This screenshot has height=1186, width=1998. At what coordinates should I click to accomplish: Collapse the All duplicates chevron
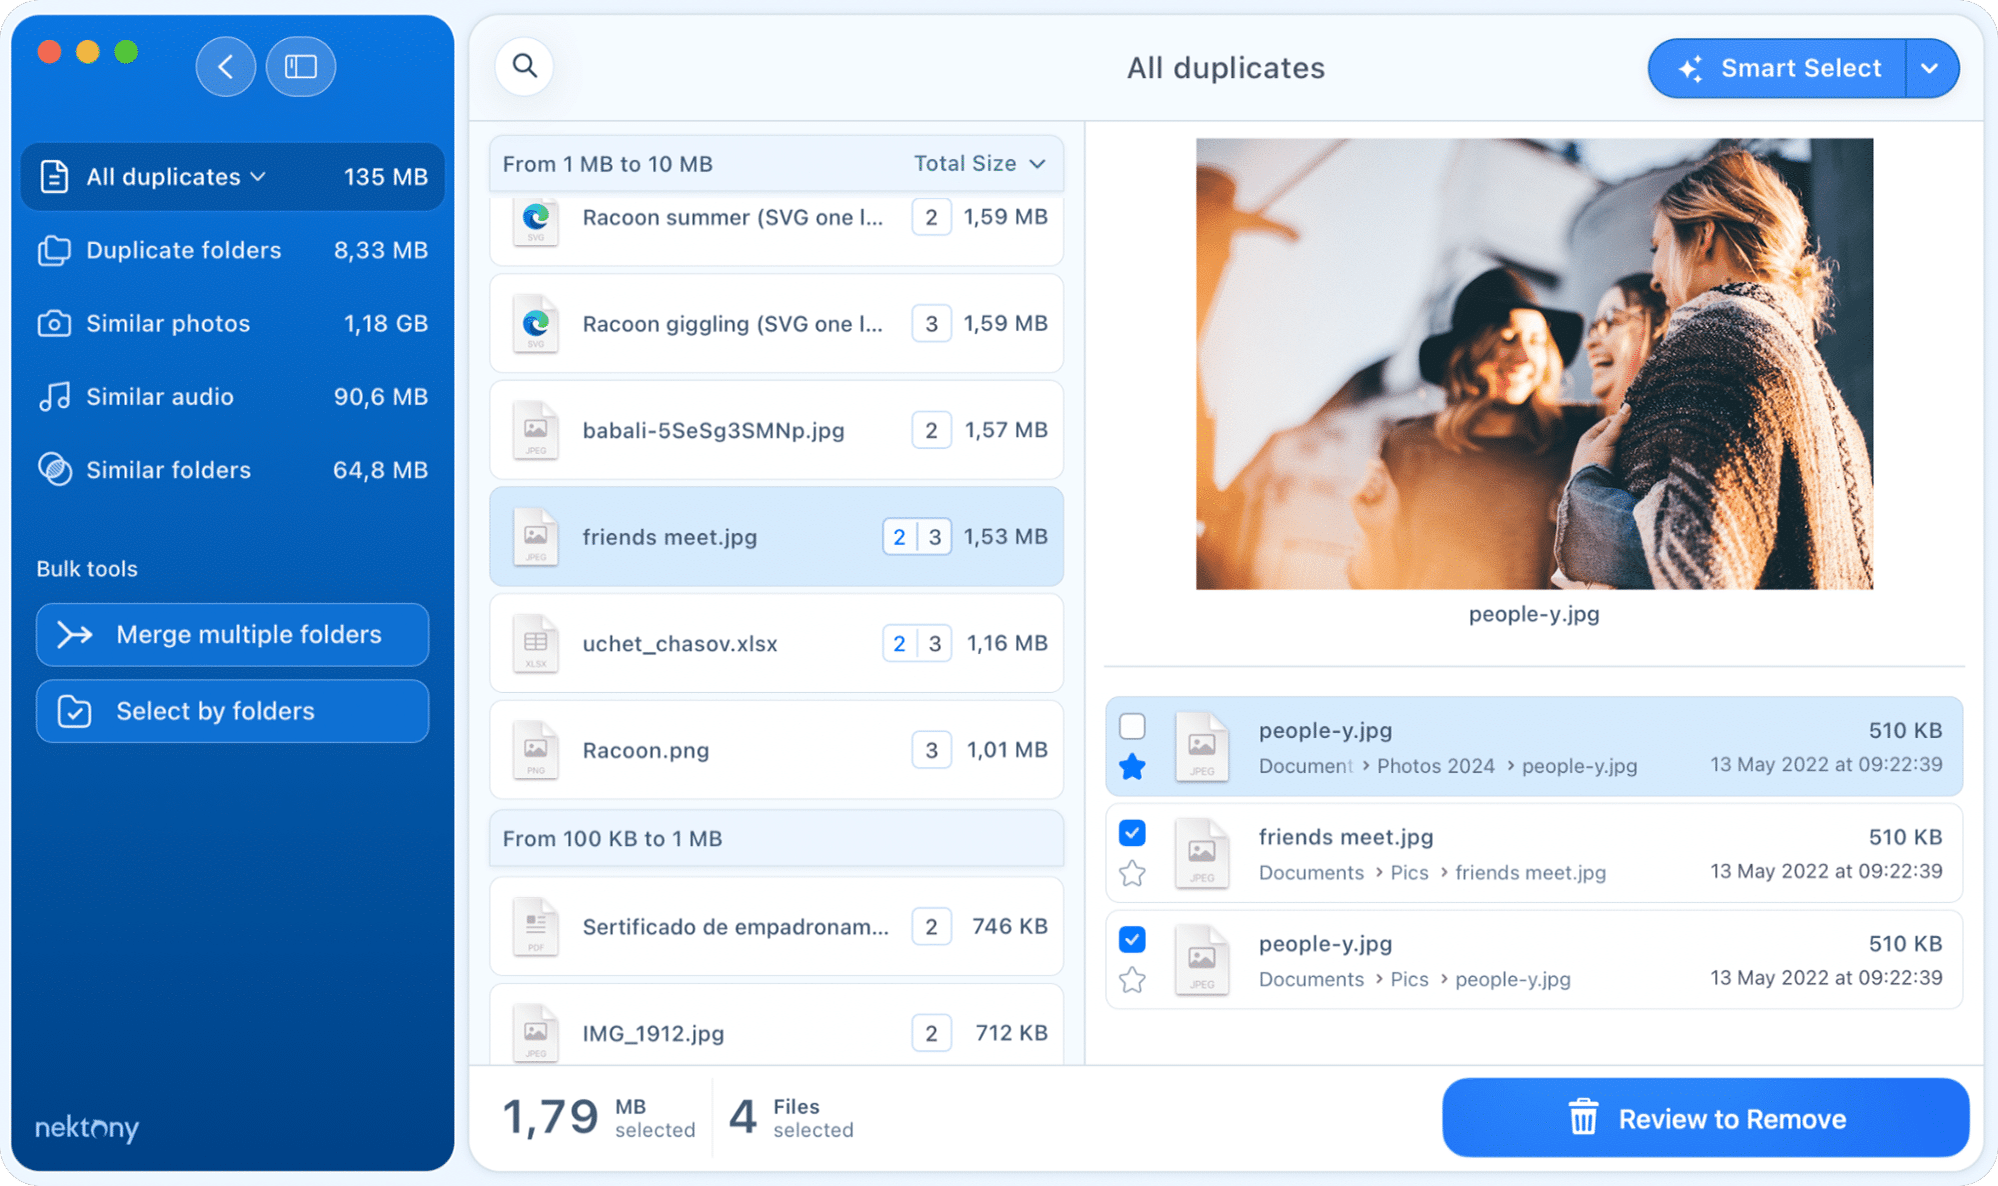(259, 177)
